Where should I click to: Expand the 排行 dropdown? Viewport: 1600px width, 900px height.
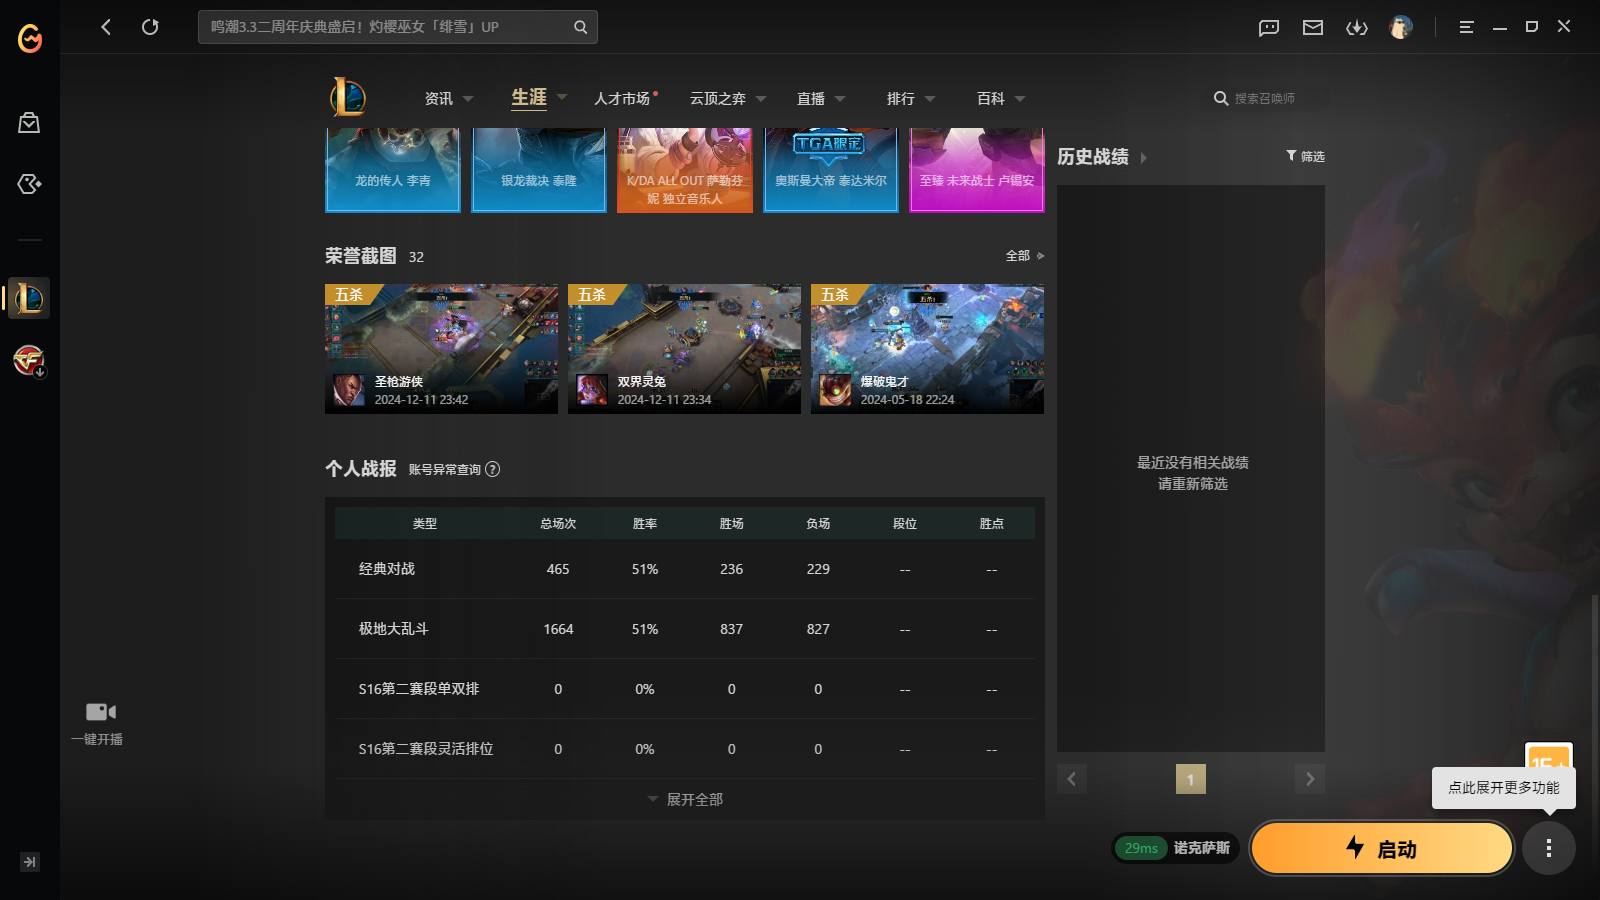tap(930, 99)
